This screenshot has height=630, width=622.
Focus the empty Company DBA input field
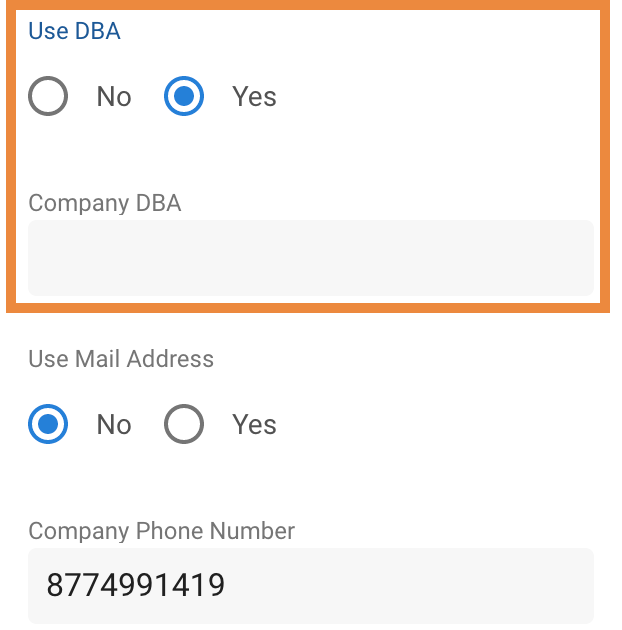pos(311,258)
